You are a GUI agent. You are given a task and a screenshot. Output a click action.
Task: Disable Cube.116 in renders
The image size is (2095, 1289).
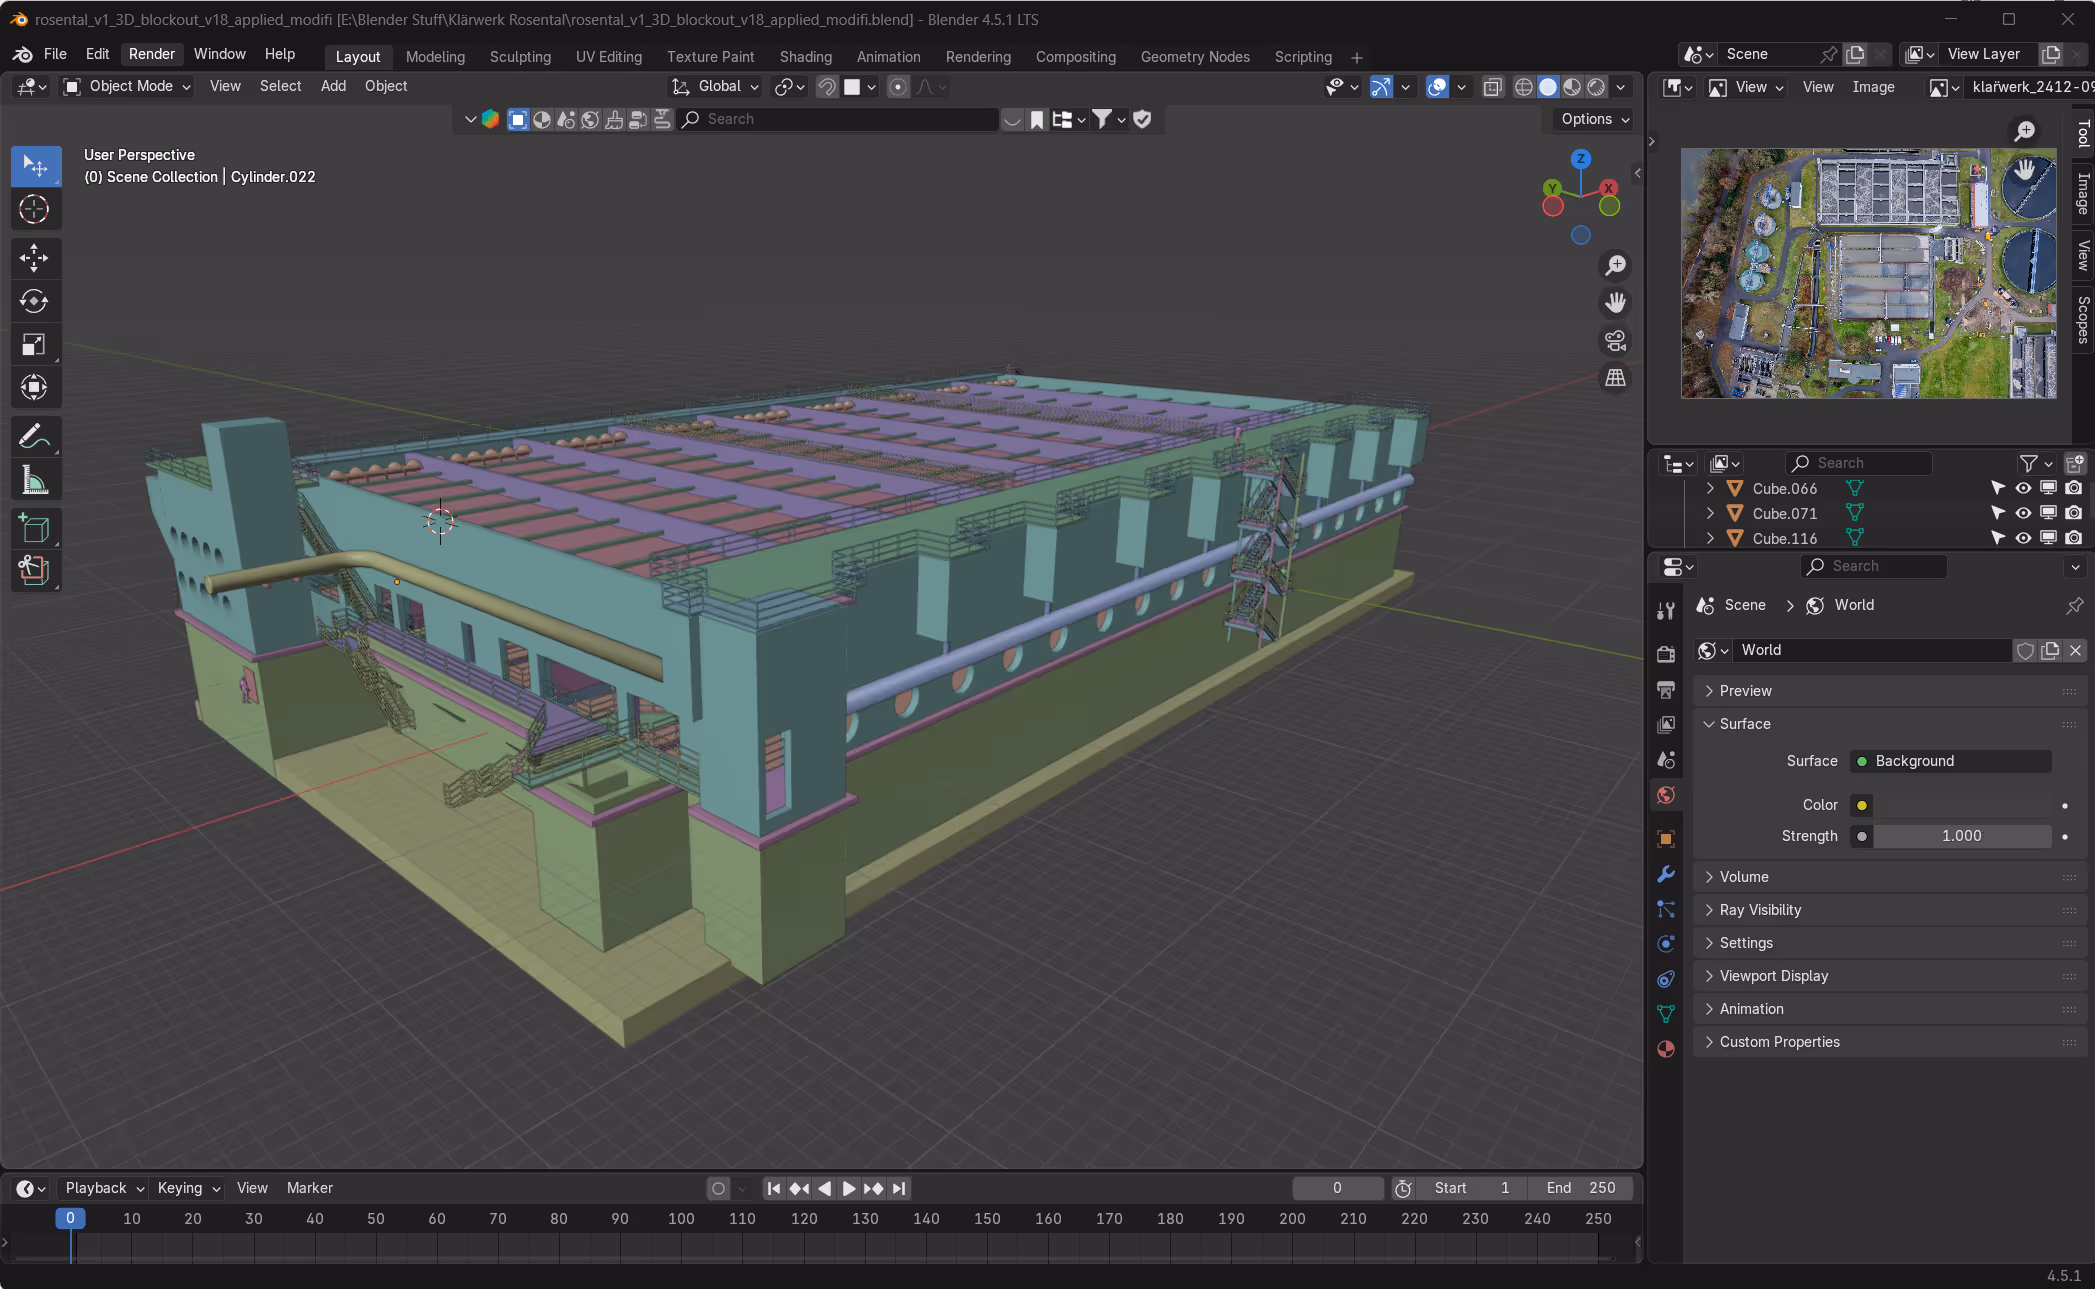(2074, 538)
